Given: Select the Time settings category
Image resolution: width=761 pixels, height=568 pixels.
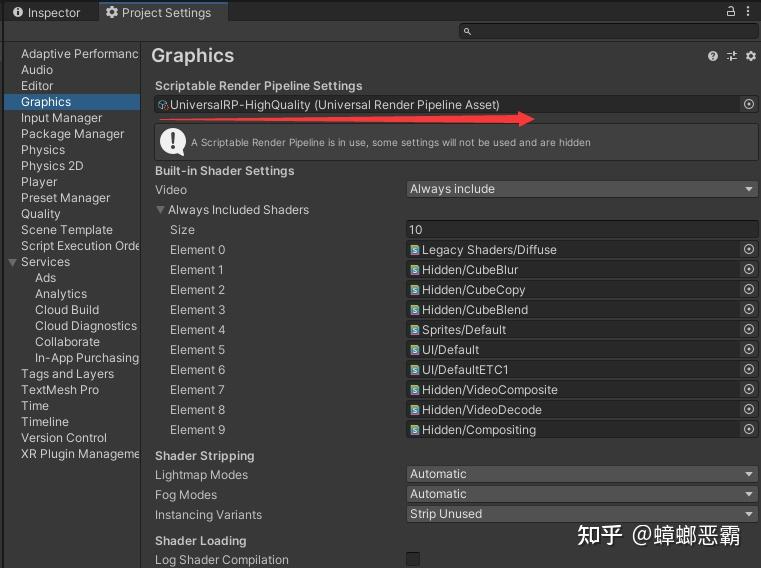Looking at the screenshot, I should 34,406.
